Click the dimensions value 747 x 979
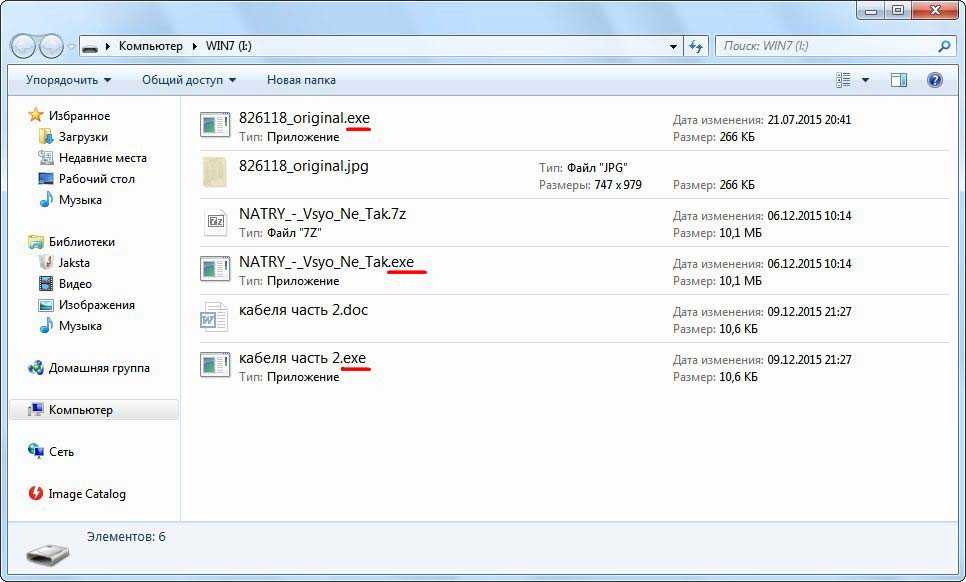 pyautogui.click(x=618, y=185)
